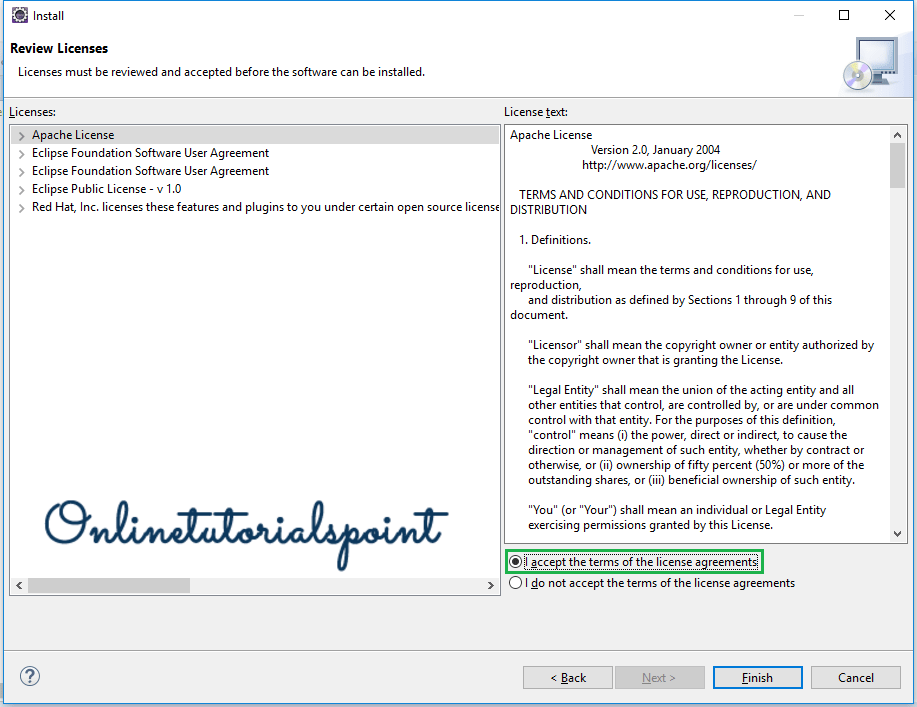917x707 pixels.
Task: Select second Eclipse Foundation Software User Agreement
Action: tap(150, 171)
